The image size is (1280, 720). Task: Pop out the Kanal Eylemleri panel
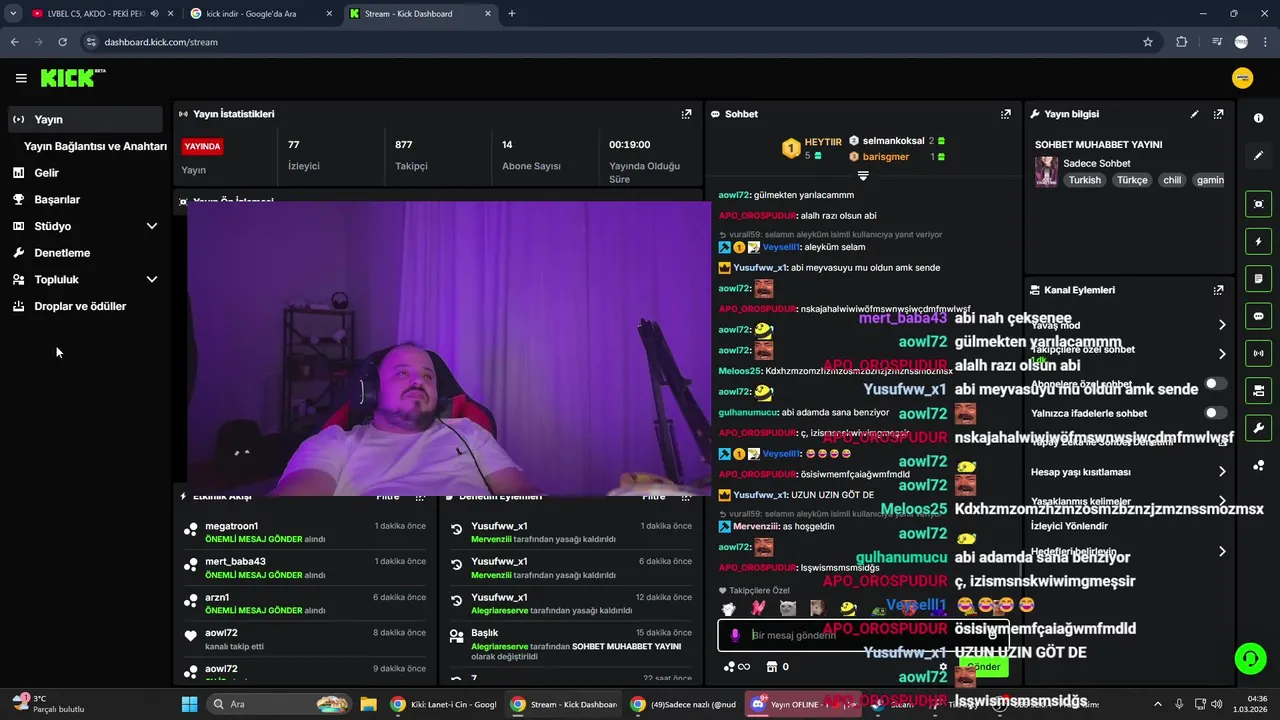tap(1218, 290)
